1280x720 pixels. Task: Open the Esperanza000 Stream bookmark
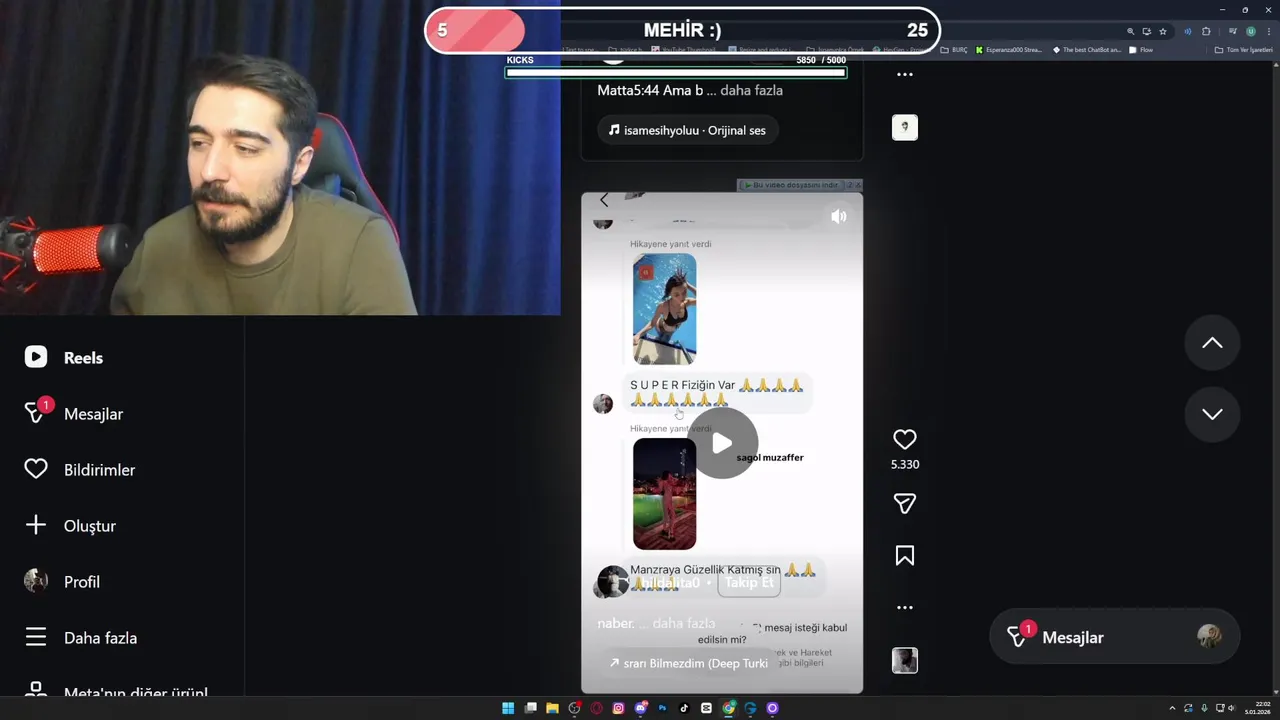click(1009, 50)
